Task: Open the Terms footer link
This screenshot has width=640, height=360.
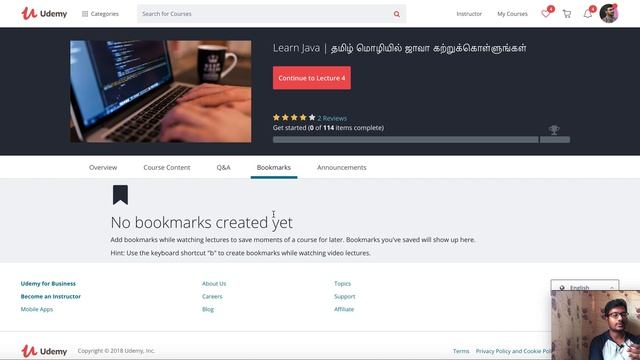Action: click(x=461, y=351)
